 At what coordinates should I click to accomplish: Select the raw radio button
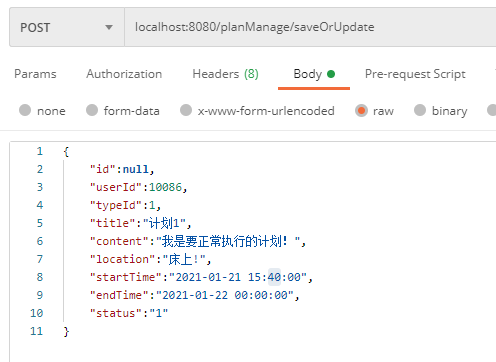361,110
